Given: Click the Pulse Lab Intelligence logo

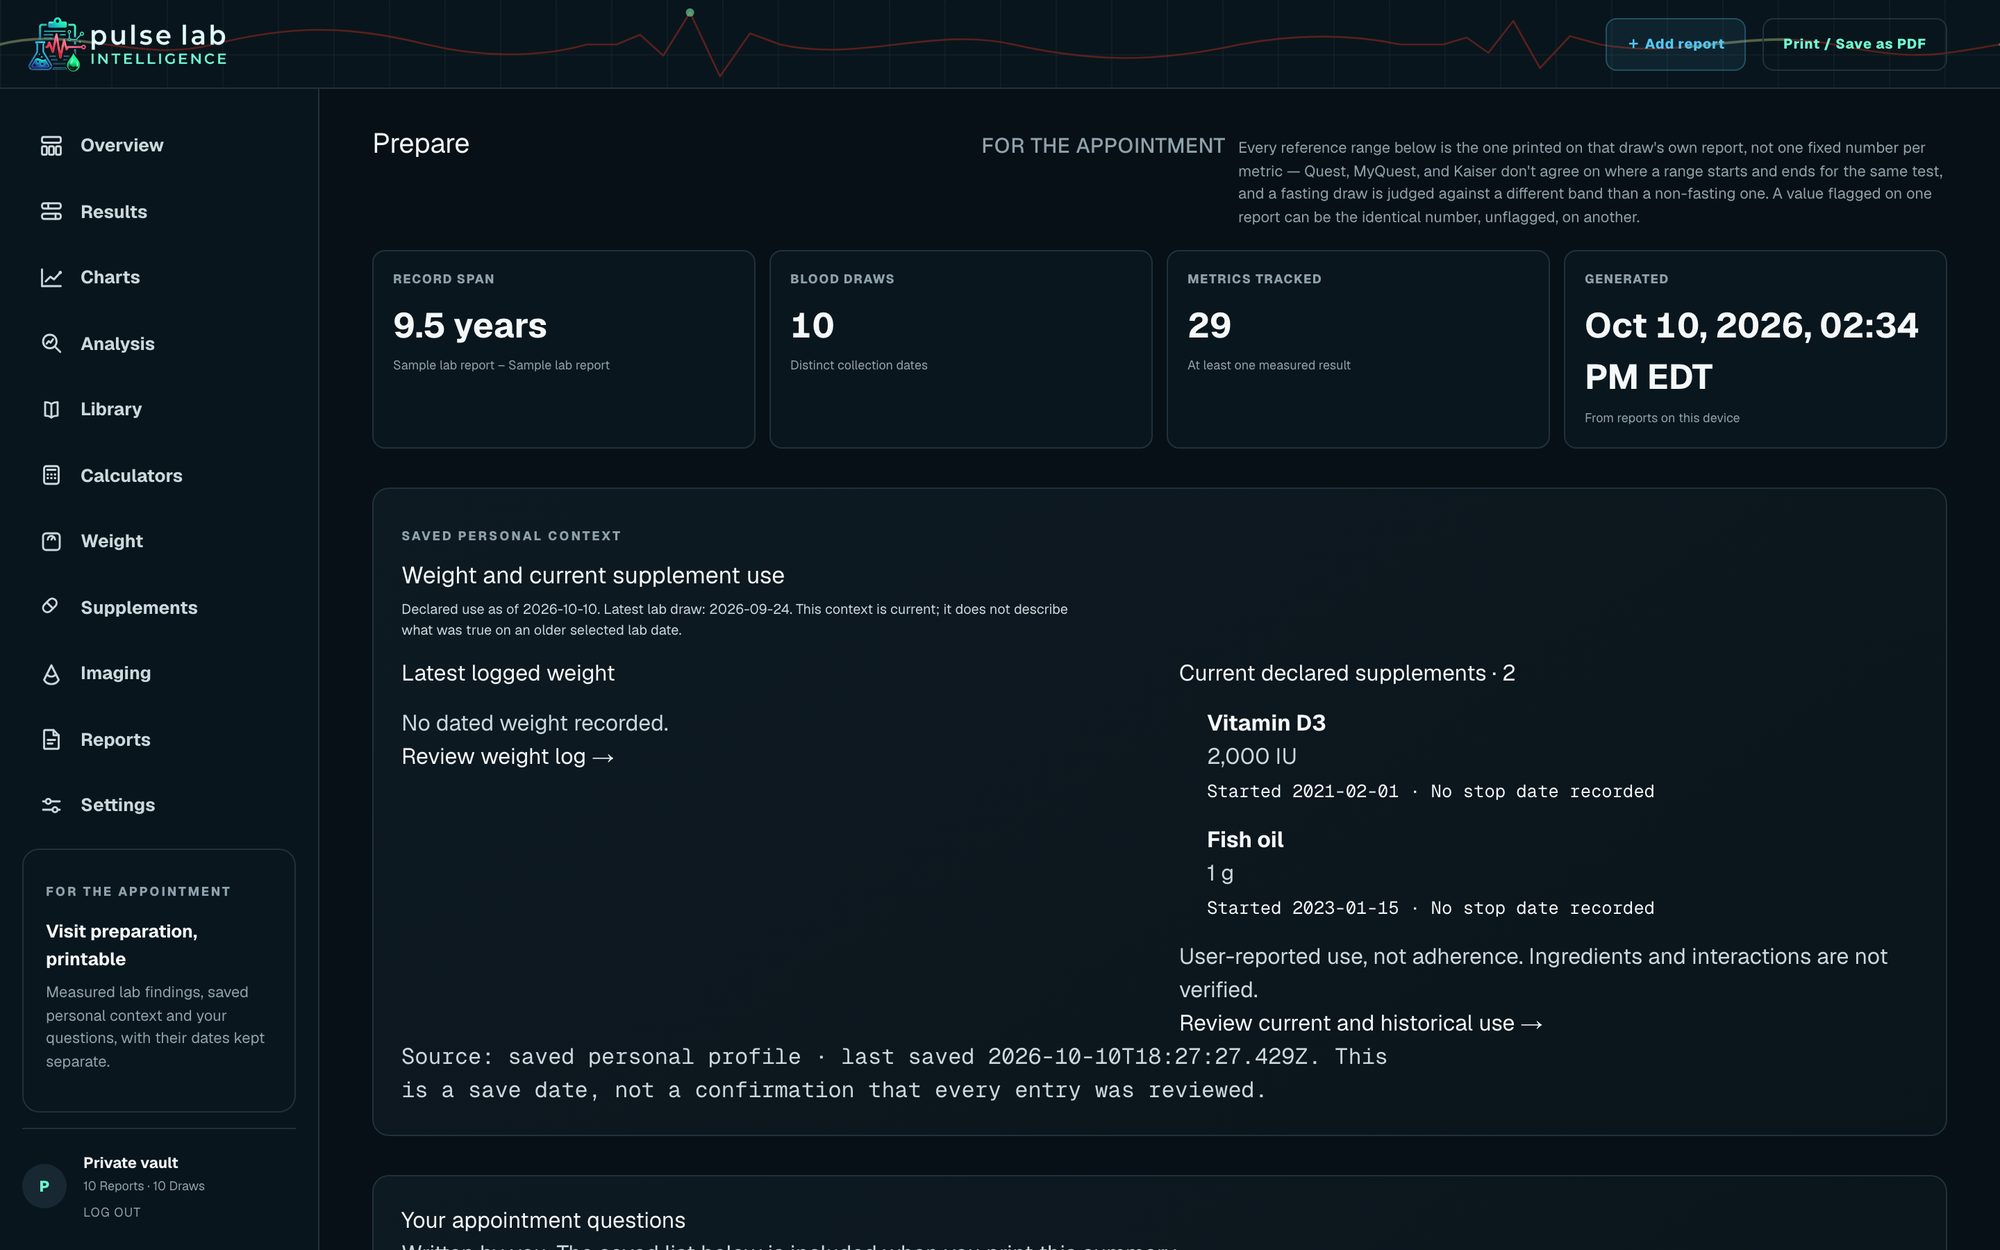Looking at the screenshot, I should 128,45.
